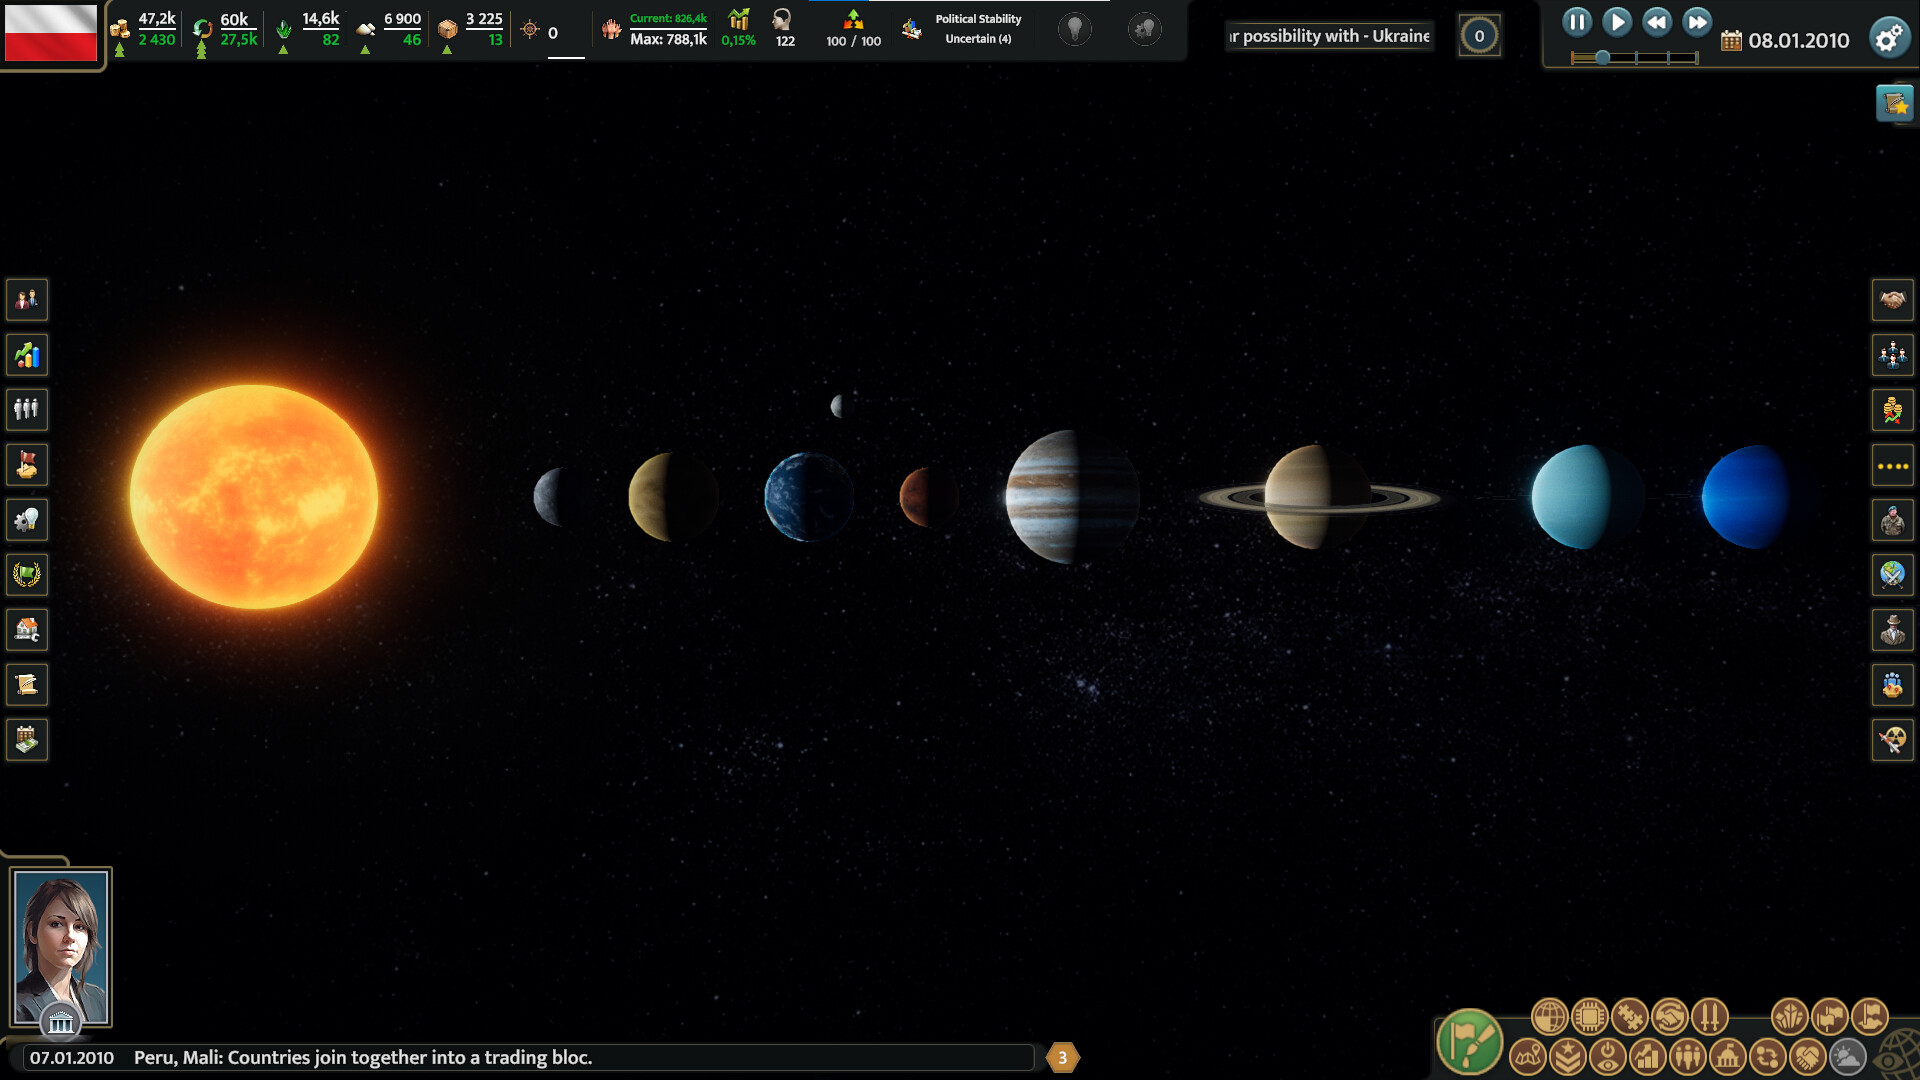Open the diplomacy handshake panel
This screenshot has width=1920, height=1080.
(x=1892, y=300)
